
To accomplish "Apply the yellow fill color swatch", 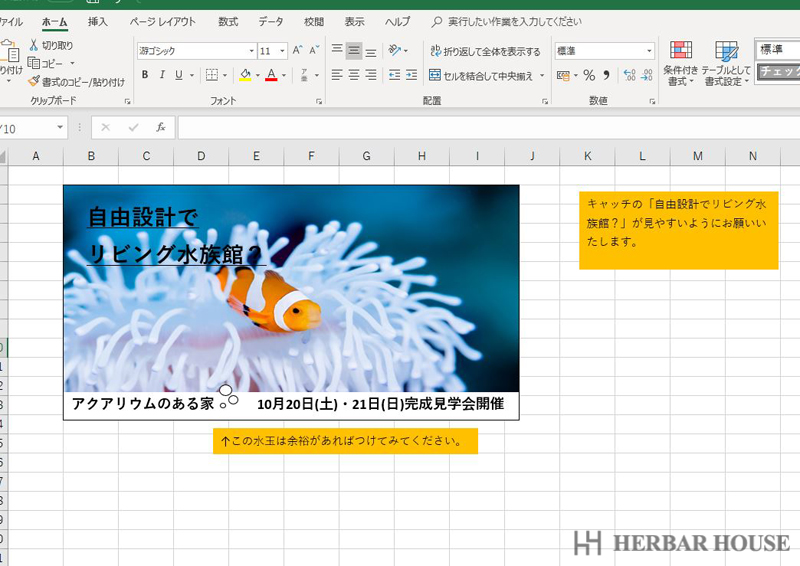I will tap(245, 75).
